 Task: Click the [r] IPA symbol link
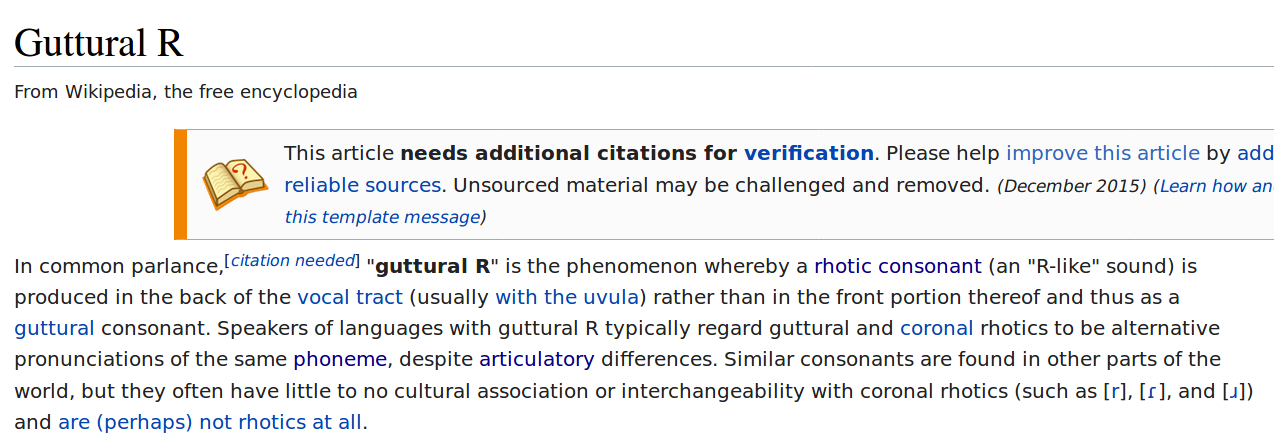[1115, 391]
